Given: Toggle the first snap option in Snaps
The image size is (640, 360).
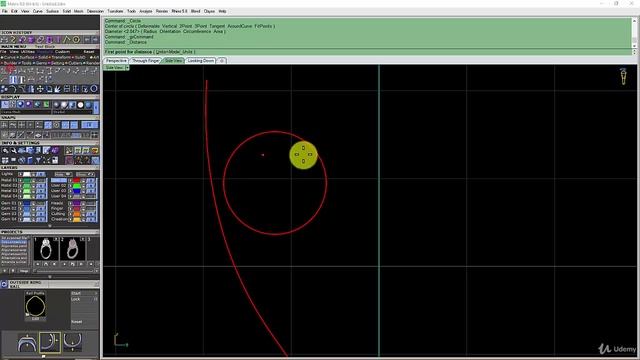Looking at the screenshot, I should [x=4, y=124].
